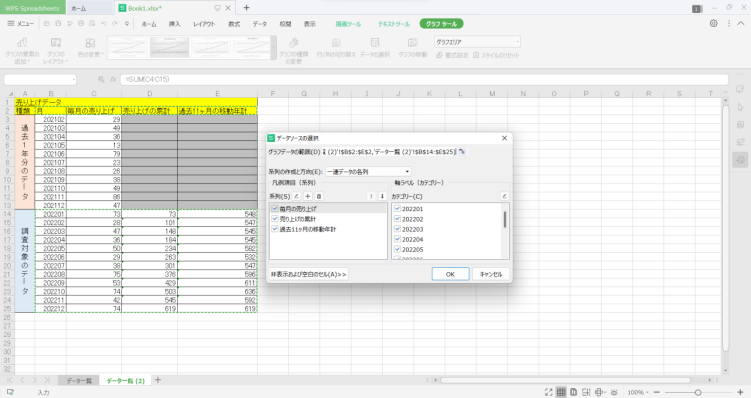Click zoom in plus in status bar
Image resolution: width=751 pixels, height=398 pixels.
tap(740, 392)
